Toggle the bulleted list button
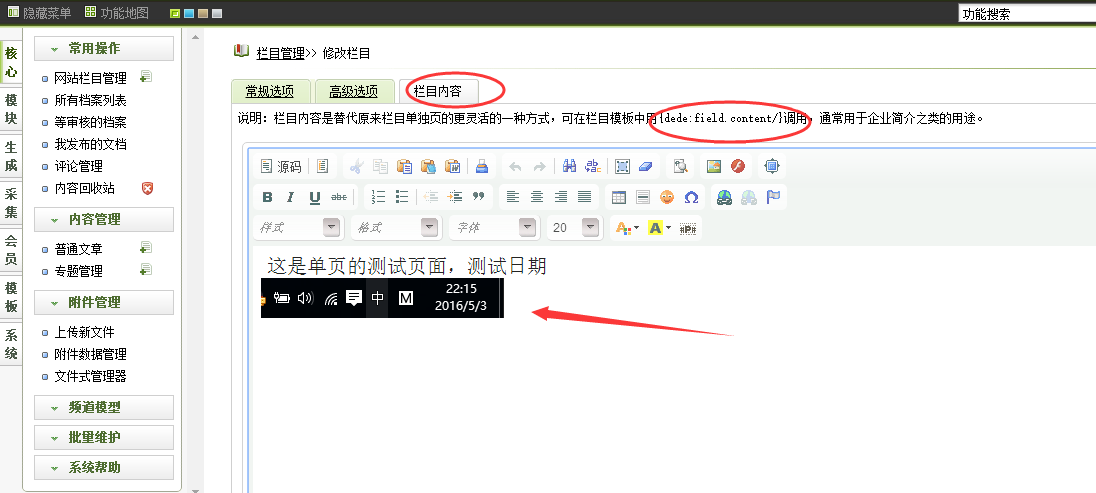Screen dimensions: 1096x493 click(x=402, y=197)
